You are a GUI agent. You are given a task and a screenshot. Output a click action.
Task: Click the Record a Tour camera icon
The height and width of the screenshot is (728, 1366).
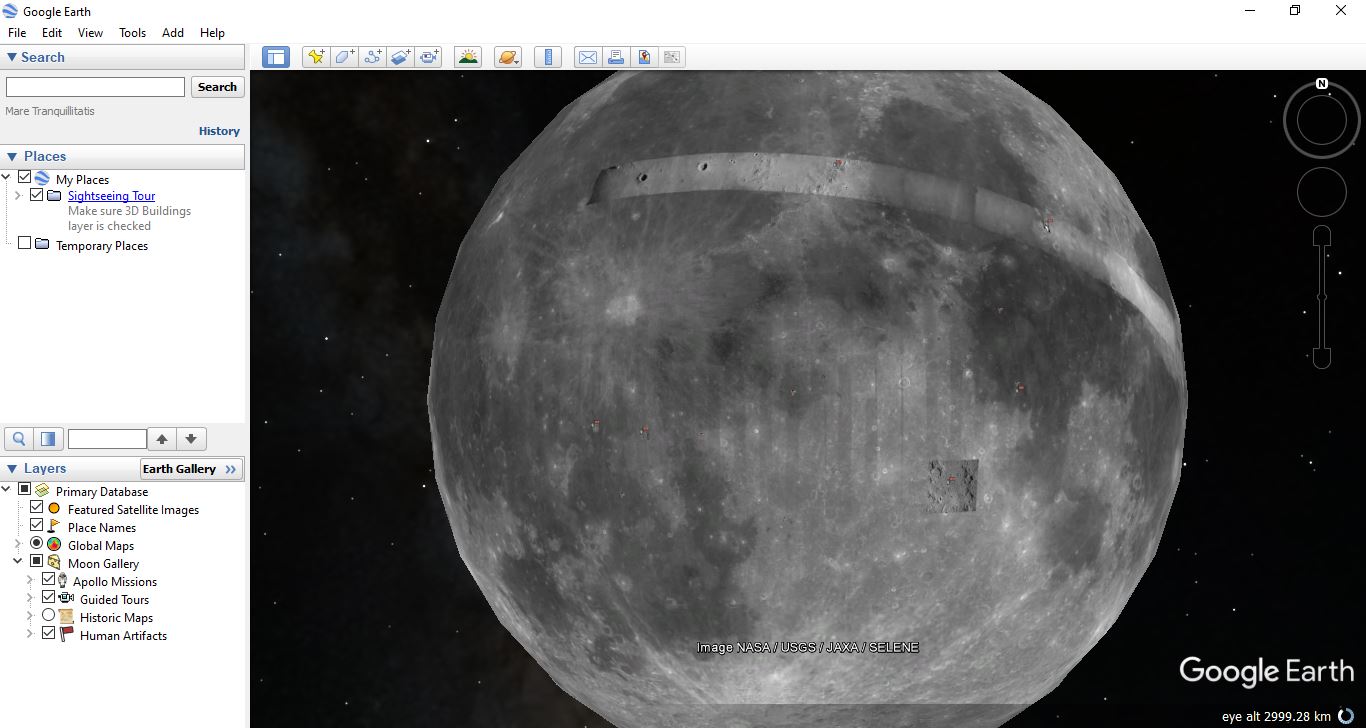430,57
